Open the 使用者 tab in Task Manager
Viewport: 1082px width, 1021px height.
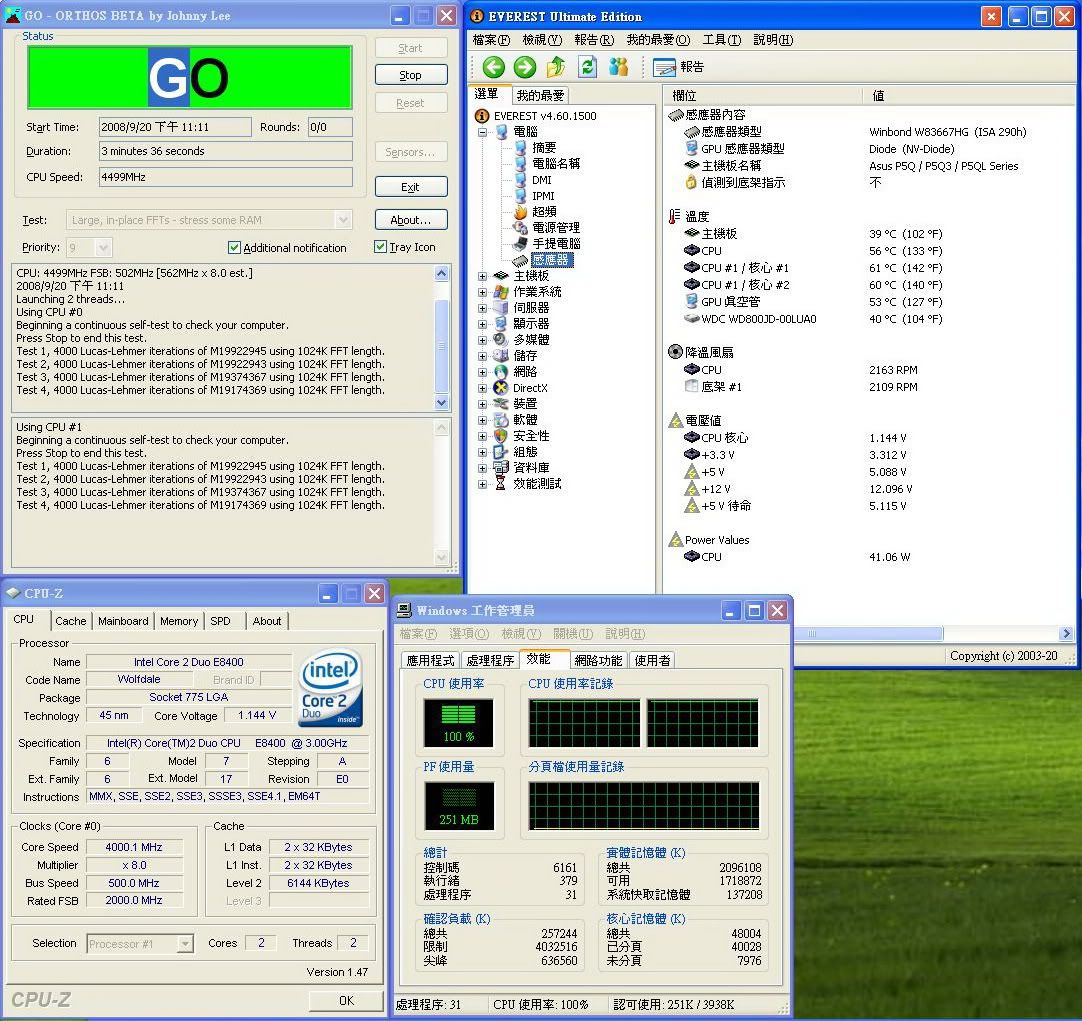click(x=652, y=660)
